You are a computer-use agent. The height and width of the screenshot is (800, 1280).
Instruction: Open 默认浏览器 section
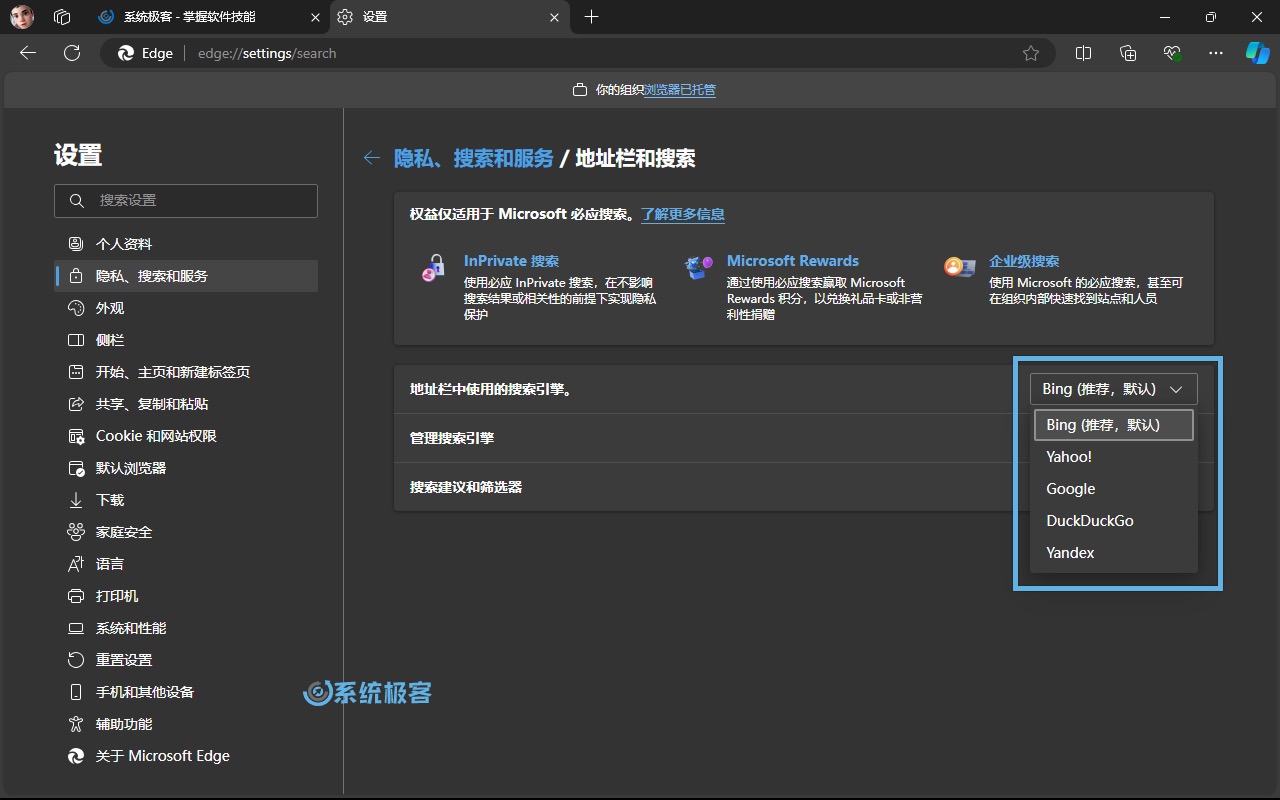[186, 468]
